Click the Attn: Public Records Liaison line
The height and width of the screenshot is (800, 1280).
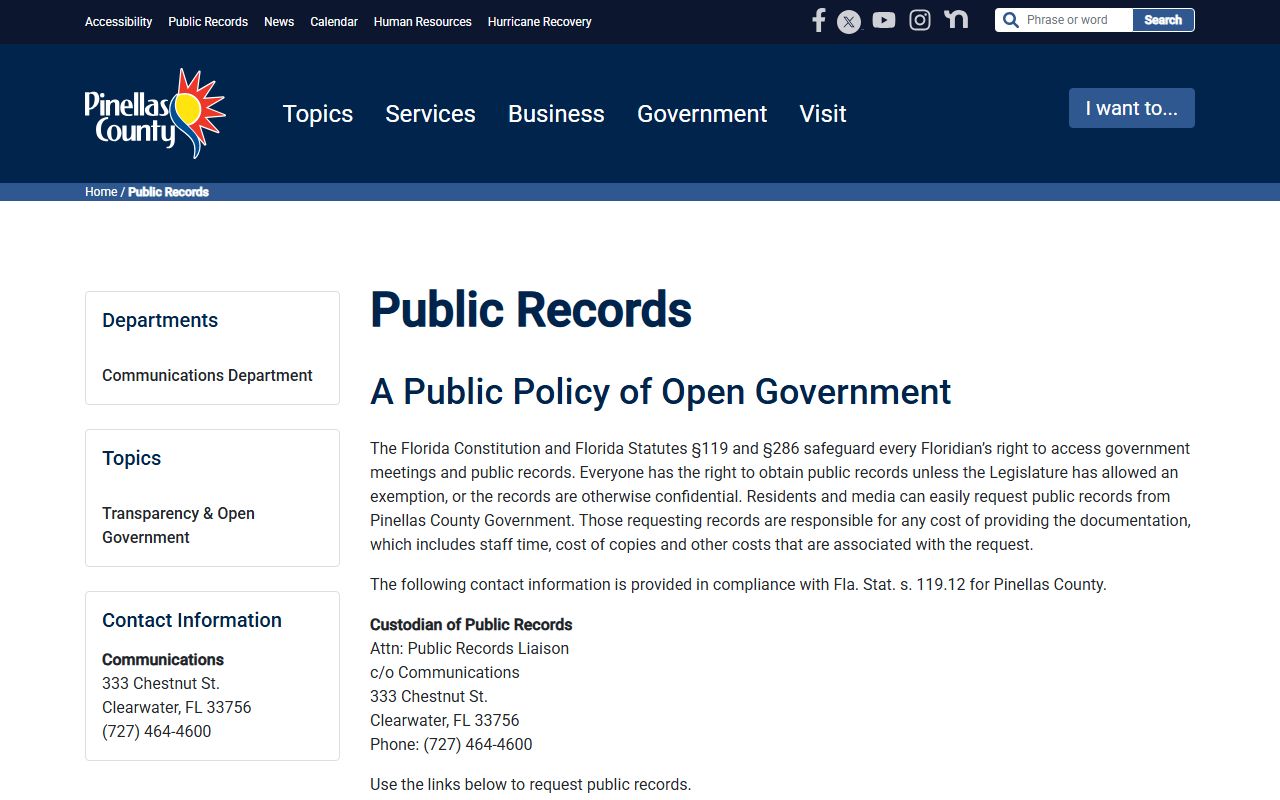click(x=469, y=649)
